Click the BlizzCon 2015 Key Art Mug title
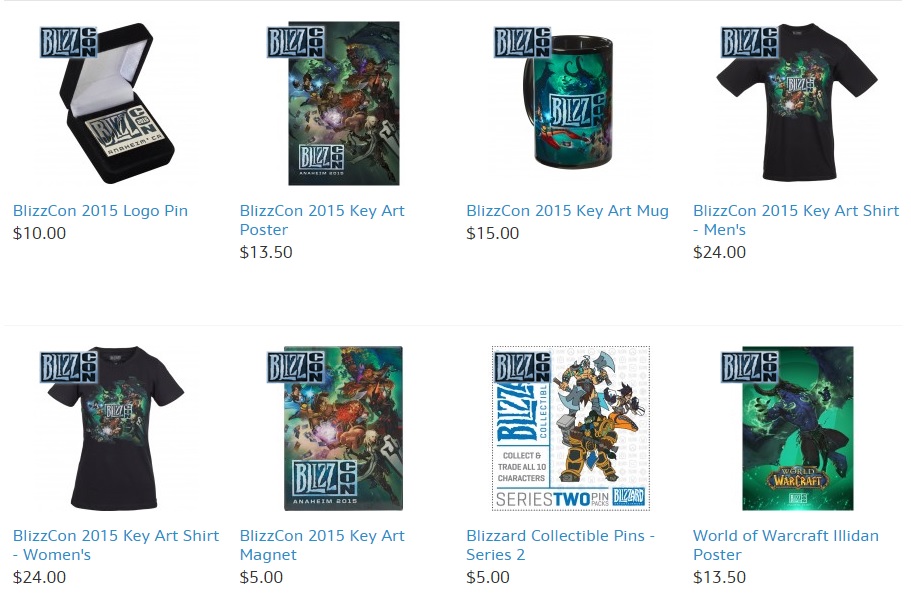The image size is (911, 597). [x=568, y=211]
